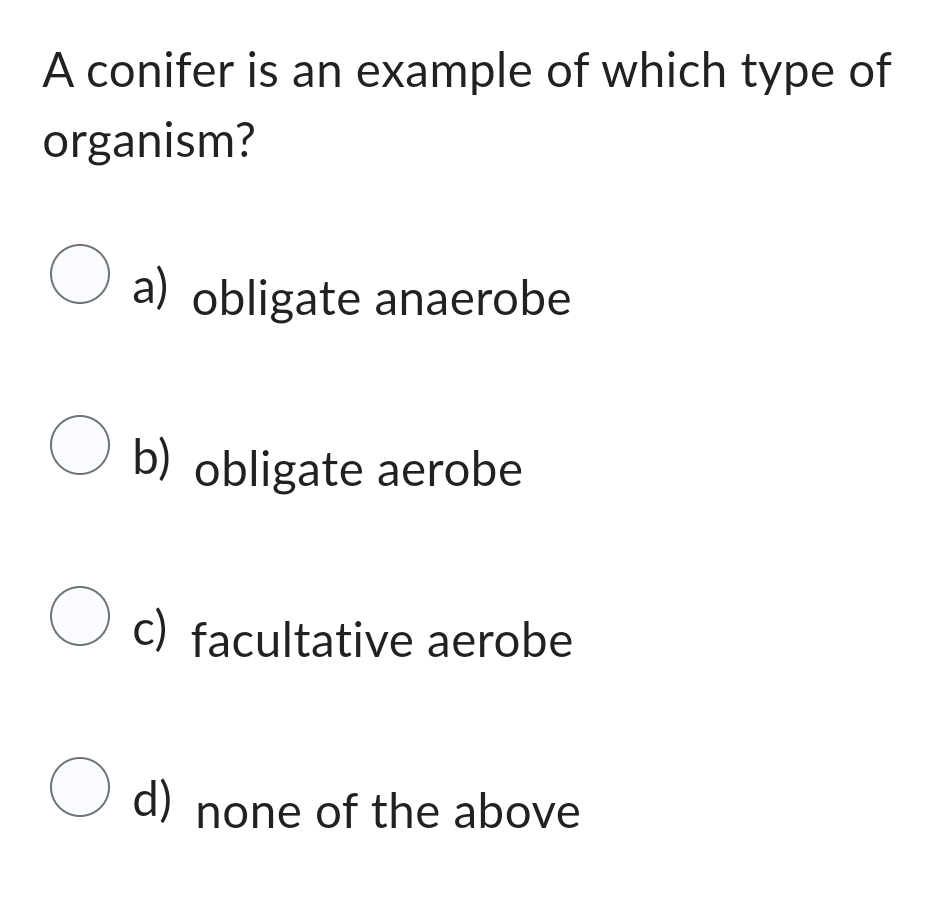Click the question text about conifers
Viewport: 934px width, 899px height.
pyautogui.click(x=466, y=70)
